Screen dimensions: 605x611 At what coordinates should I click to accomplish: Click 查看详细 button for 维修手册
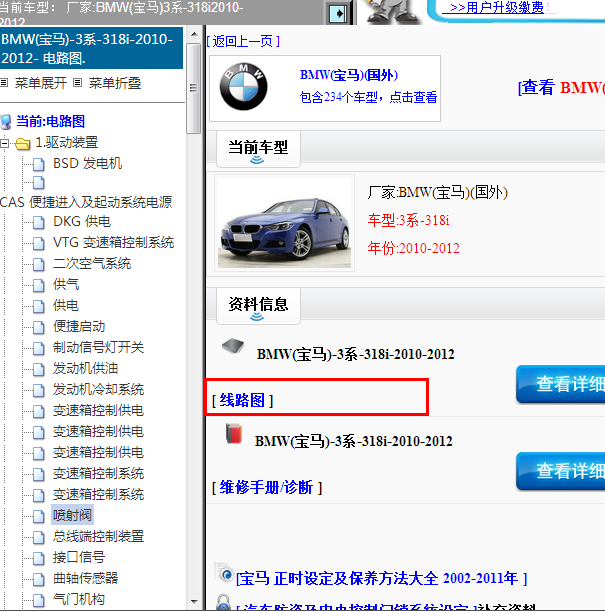[x=561, y=471]
